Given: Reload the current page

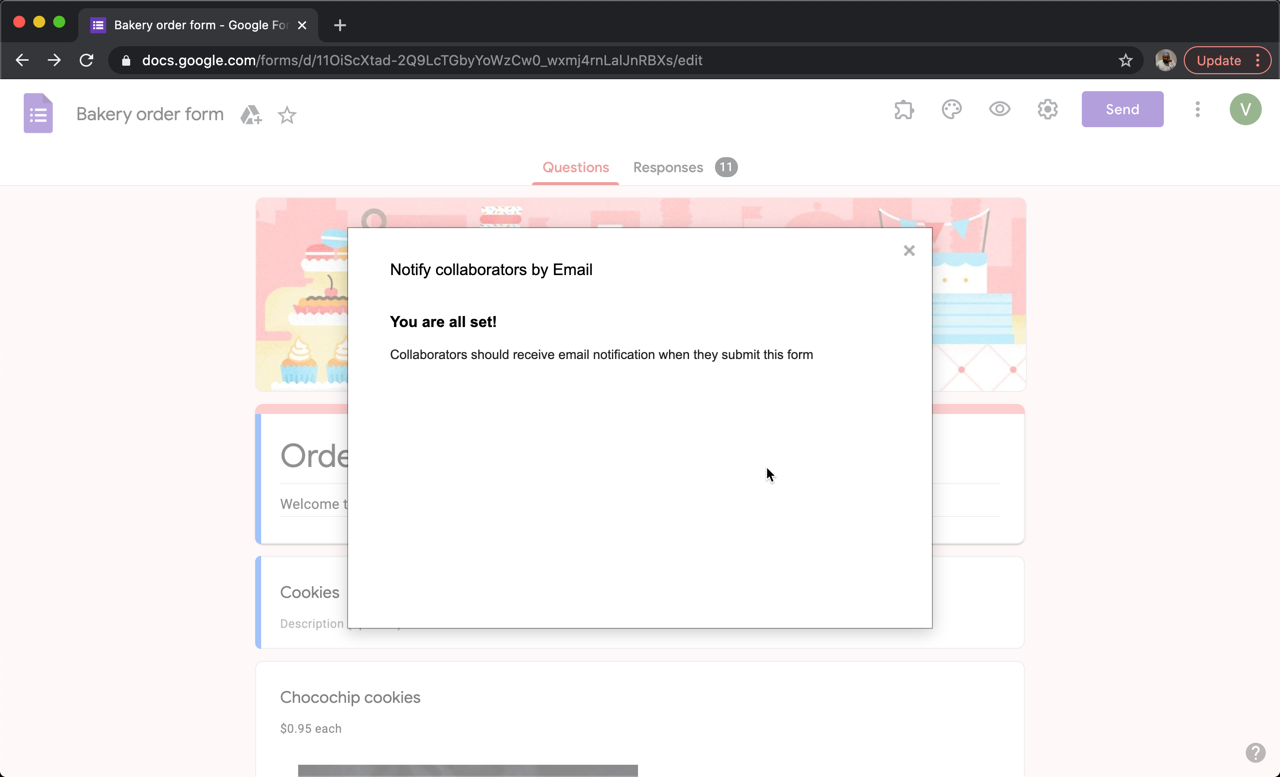Looking at the screenshot, I should coord(86,60).
